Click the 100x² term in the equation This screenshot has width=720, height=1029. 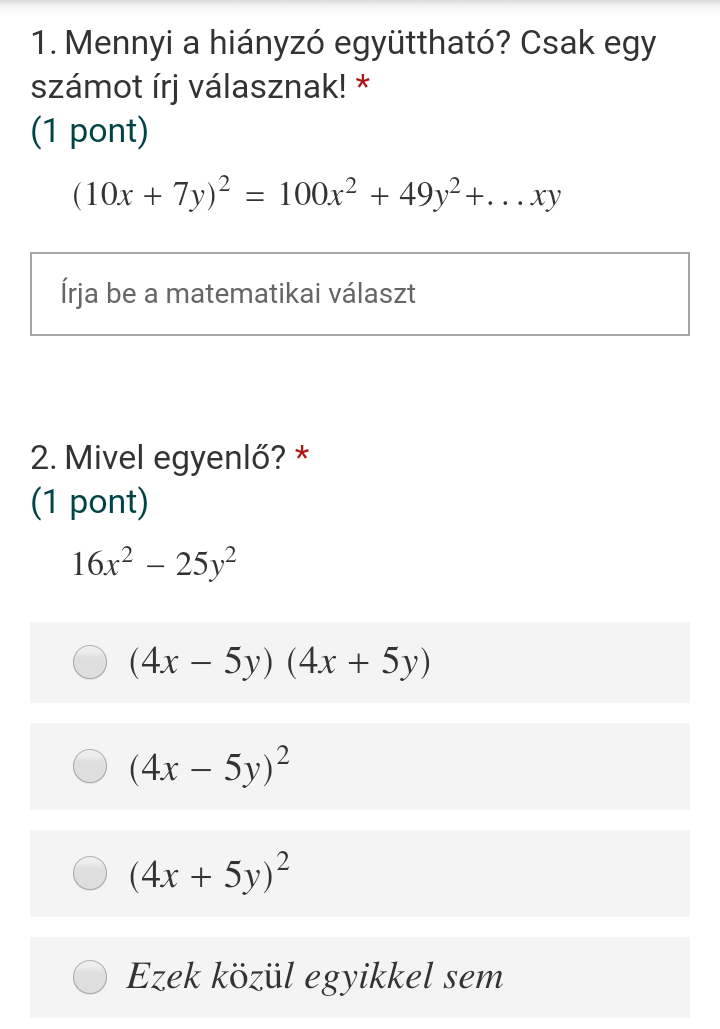point(318,193)
